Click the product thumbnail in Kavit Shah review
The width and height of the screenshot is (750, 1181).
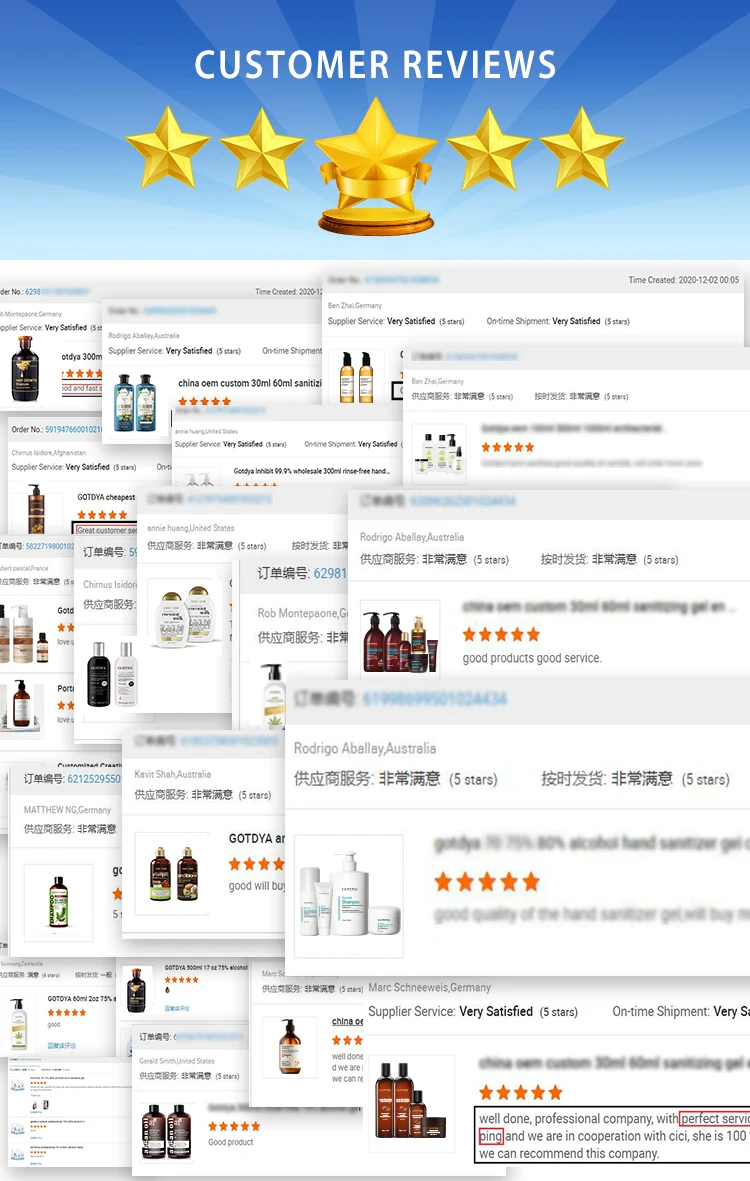click(172, 874)
